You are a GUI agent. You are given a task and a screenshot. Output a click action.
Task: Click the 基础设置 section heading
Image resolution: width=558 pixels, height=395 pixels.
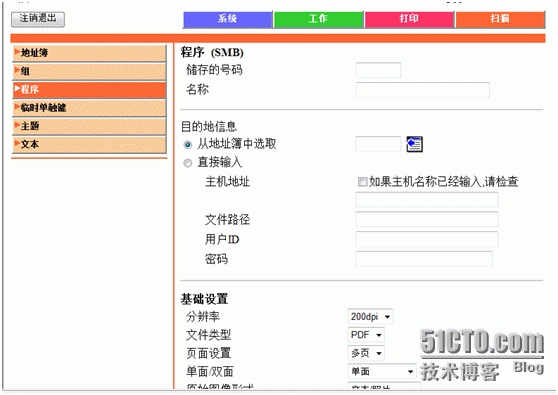[204, 299]
